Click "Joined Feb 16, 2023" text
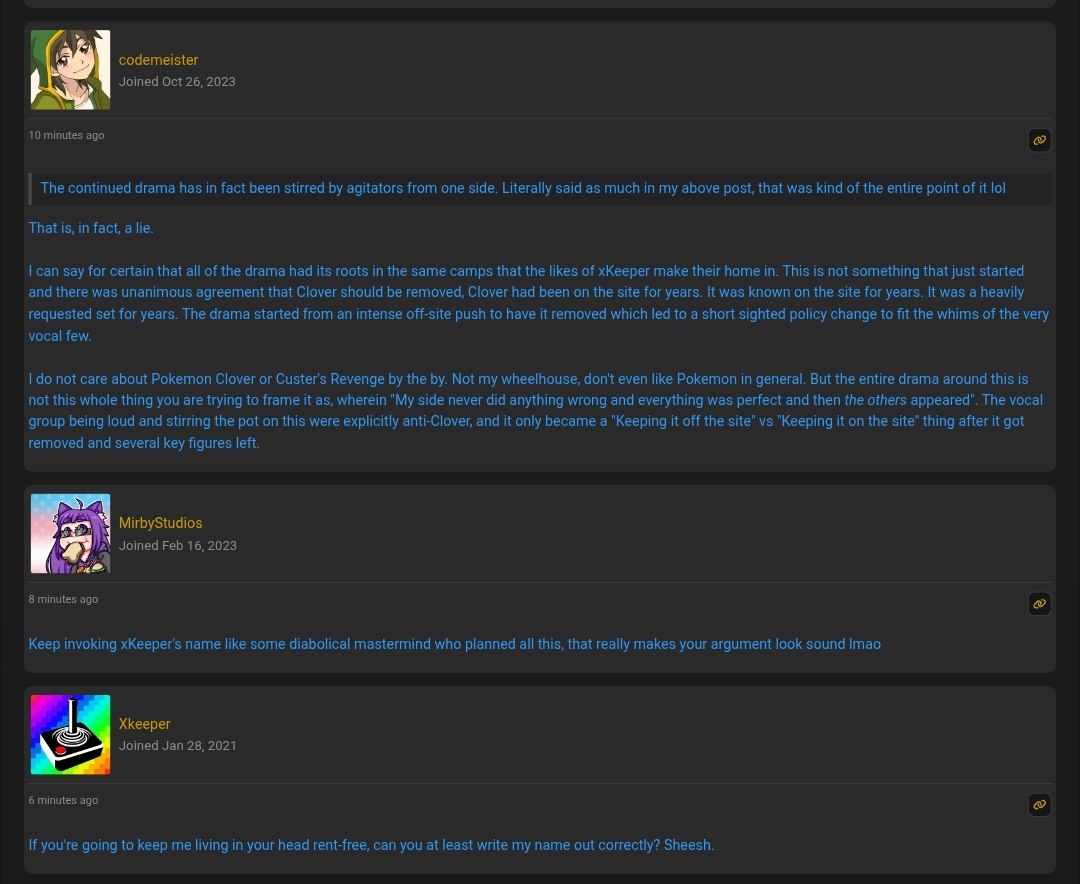This screenshot has width=1080, height=884. [x=178, y=545]
